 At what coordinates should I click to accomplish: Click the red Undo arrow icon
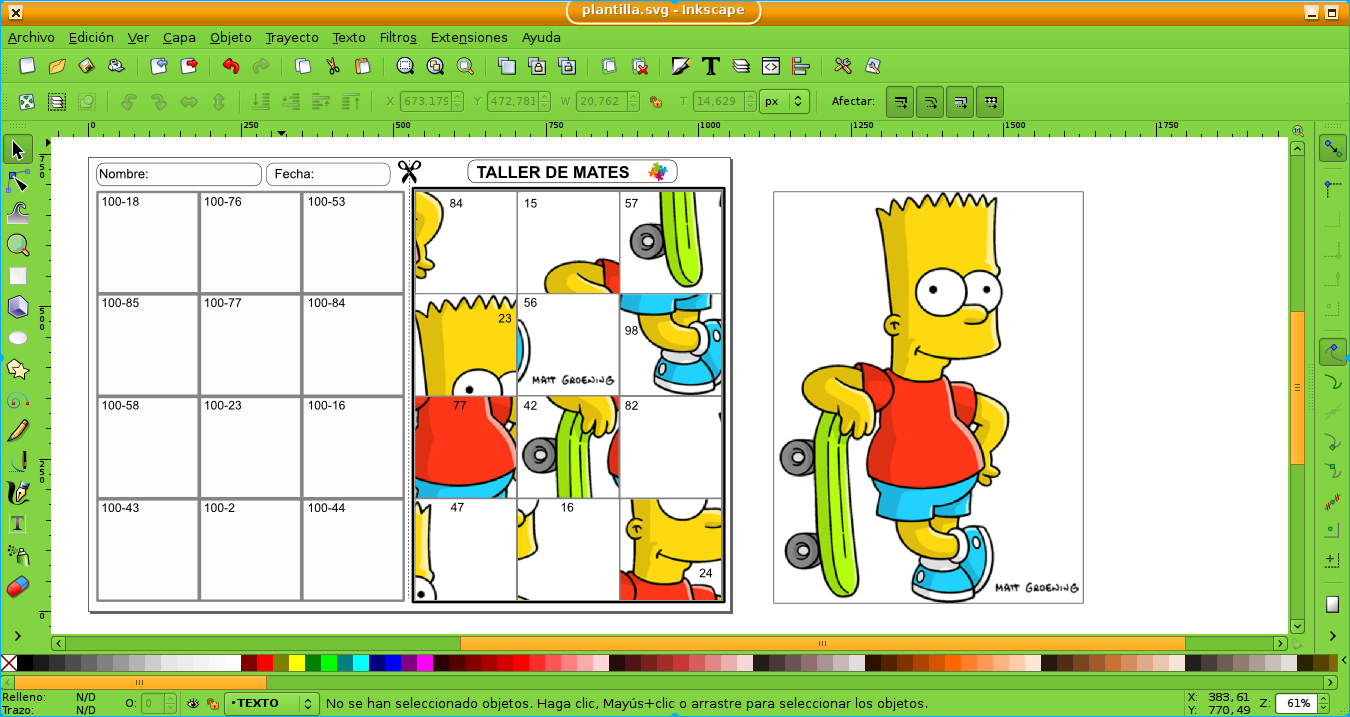tap(231, 66)
